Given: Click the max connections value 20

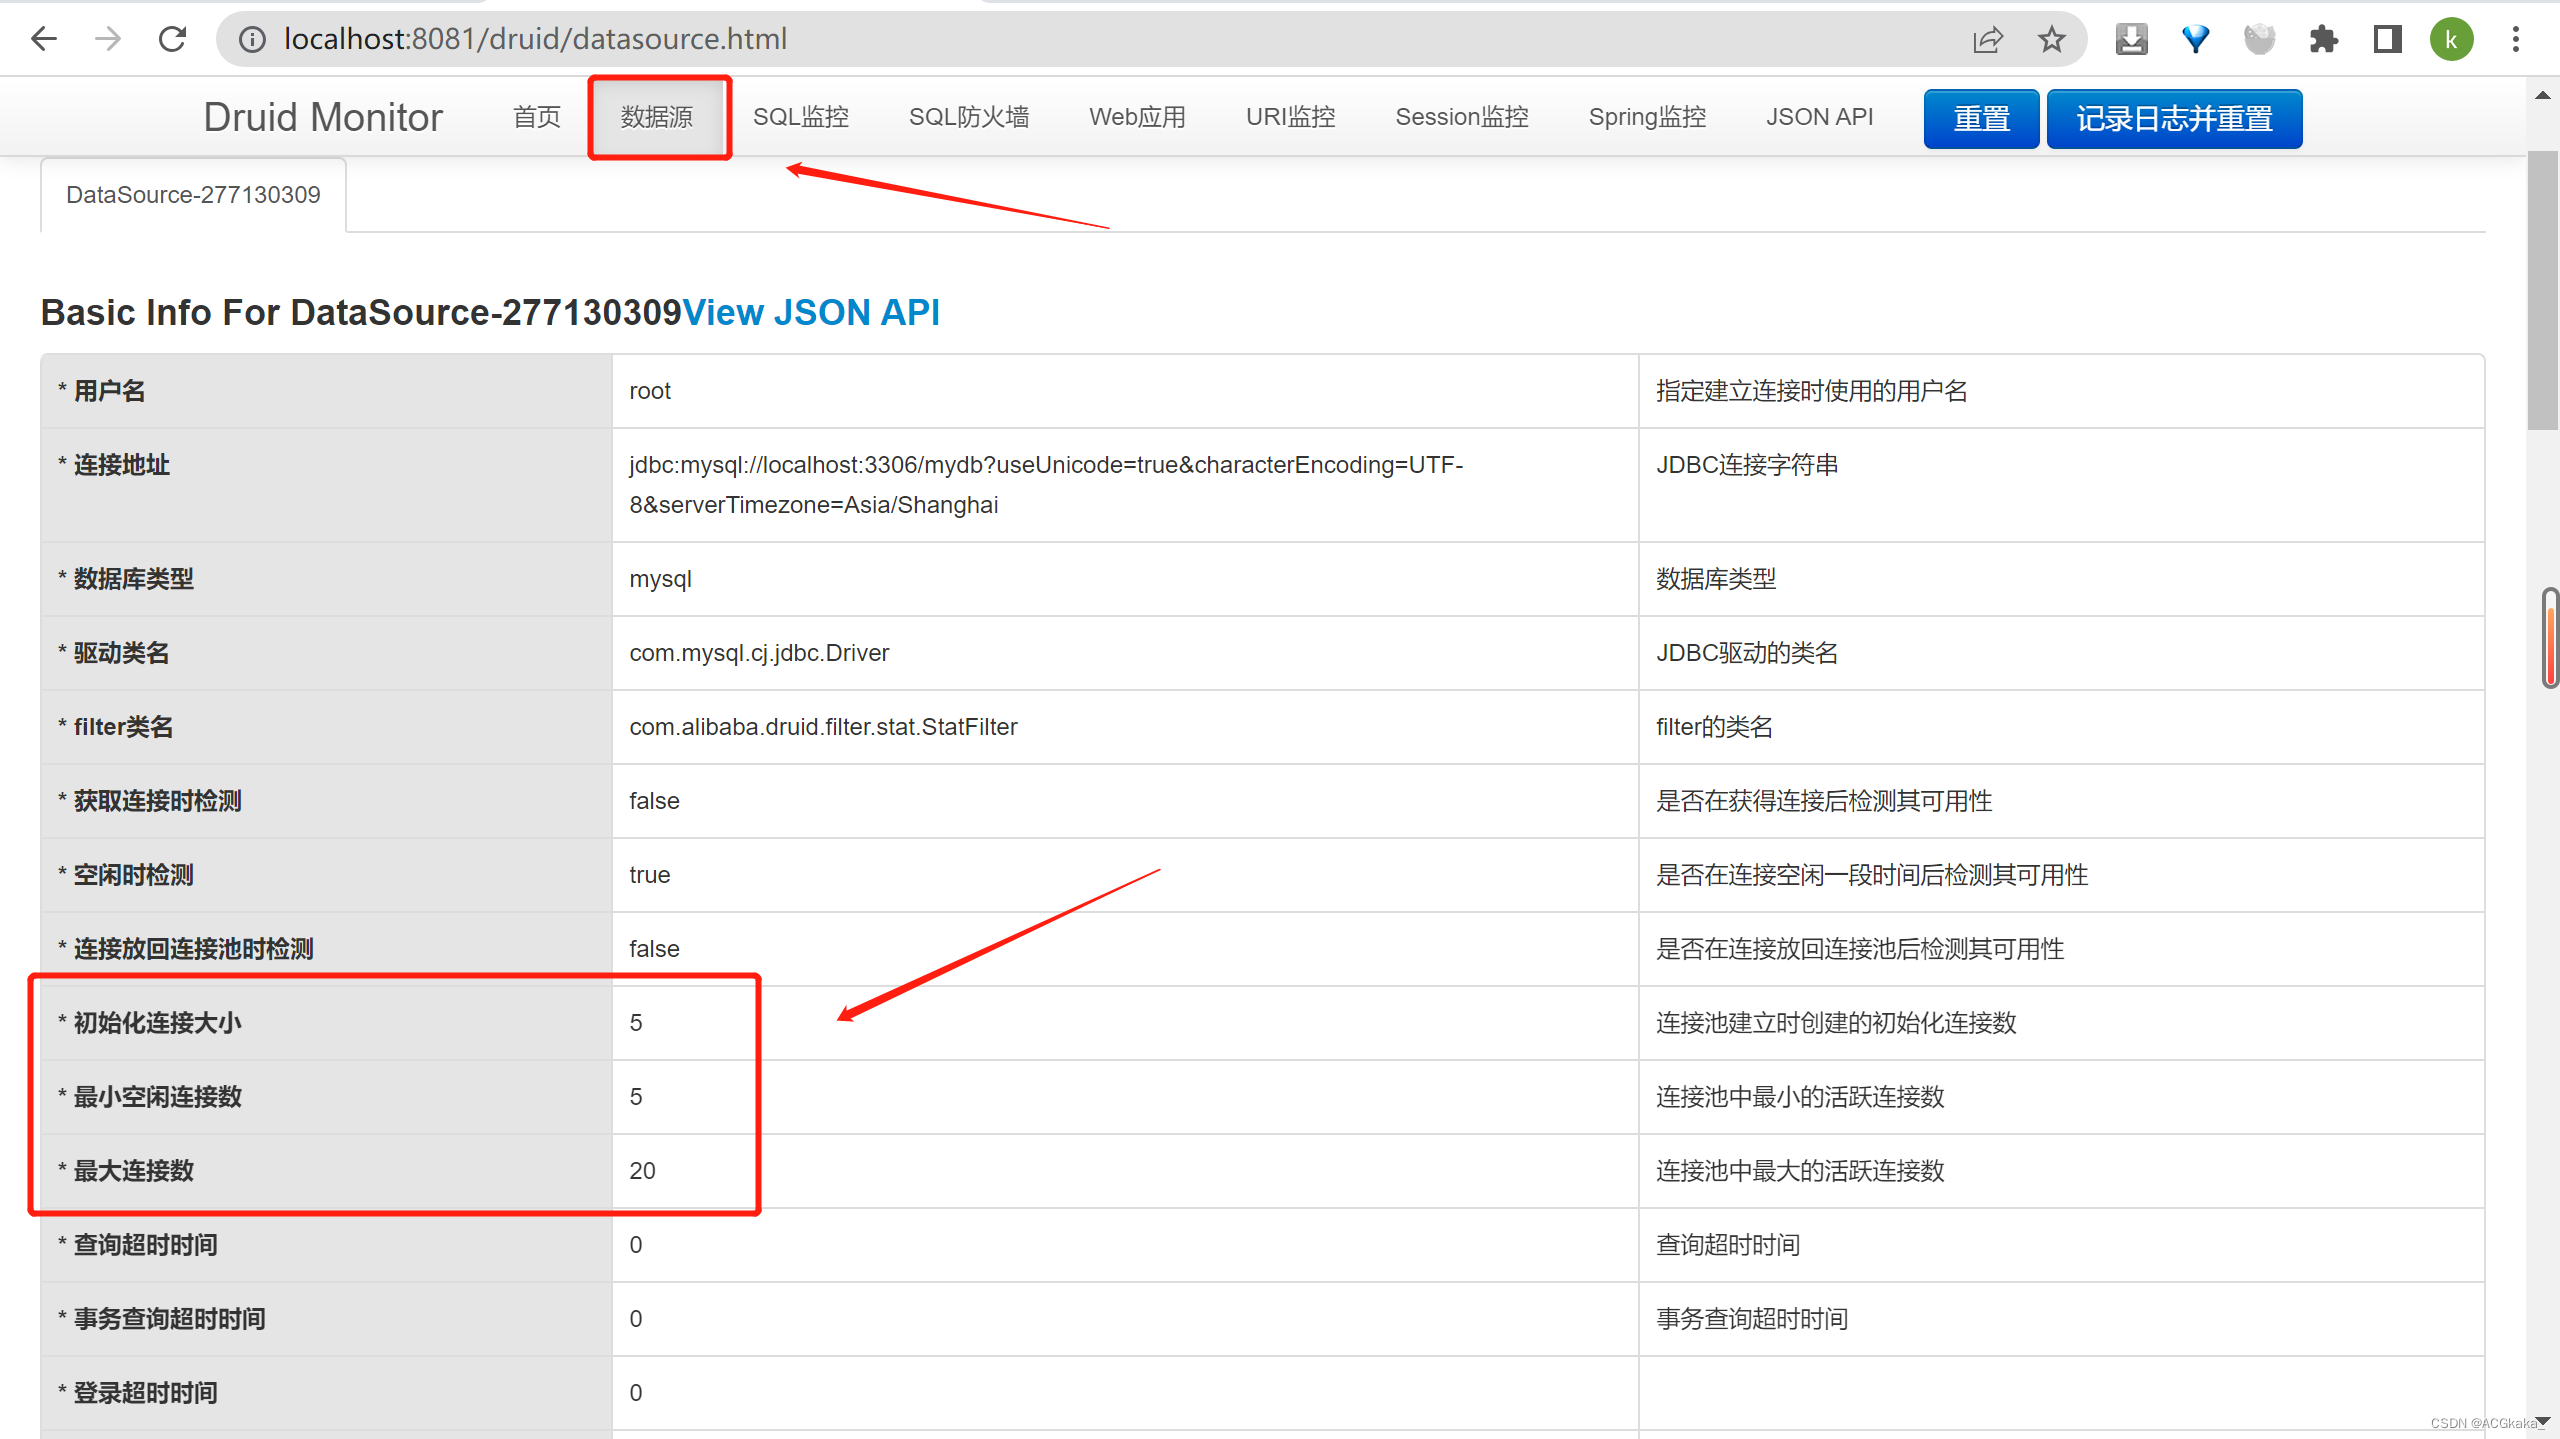Looking at the screenshot, I should 643,1171.
